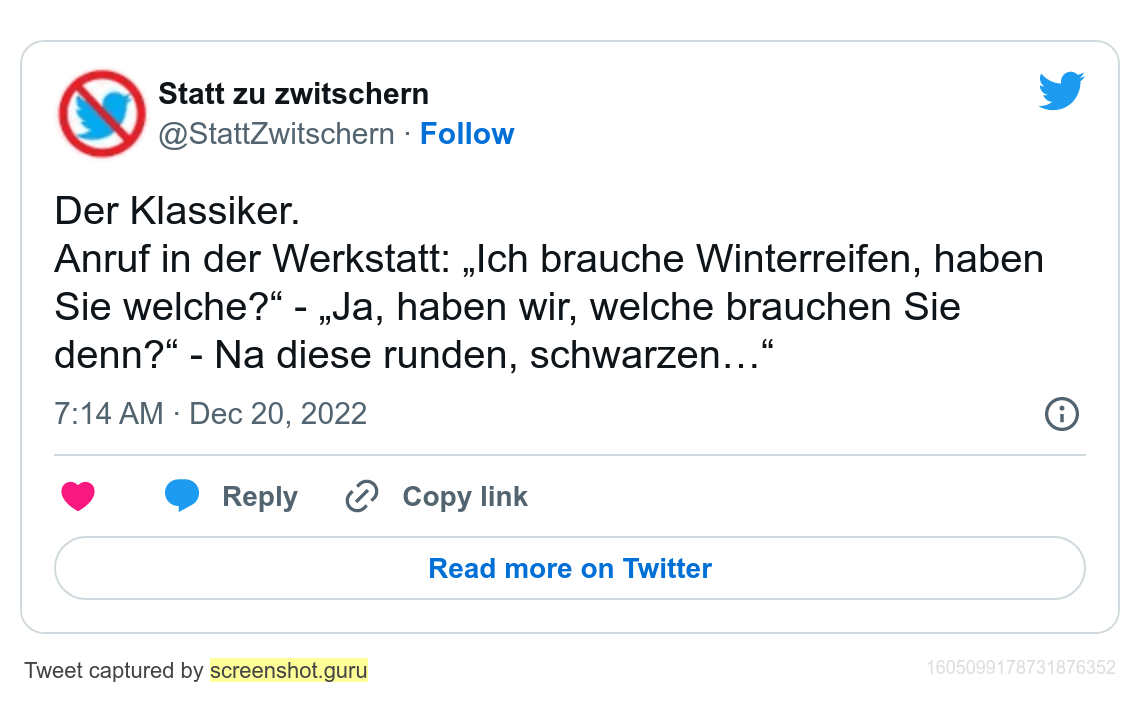This screenshot has width=1140, height=726.
Task: Click "Read more on Twitter" button
Action: (569, 568)
